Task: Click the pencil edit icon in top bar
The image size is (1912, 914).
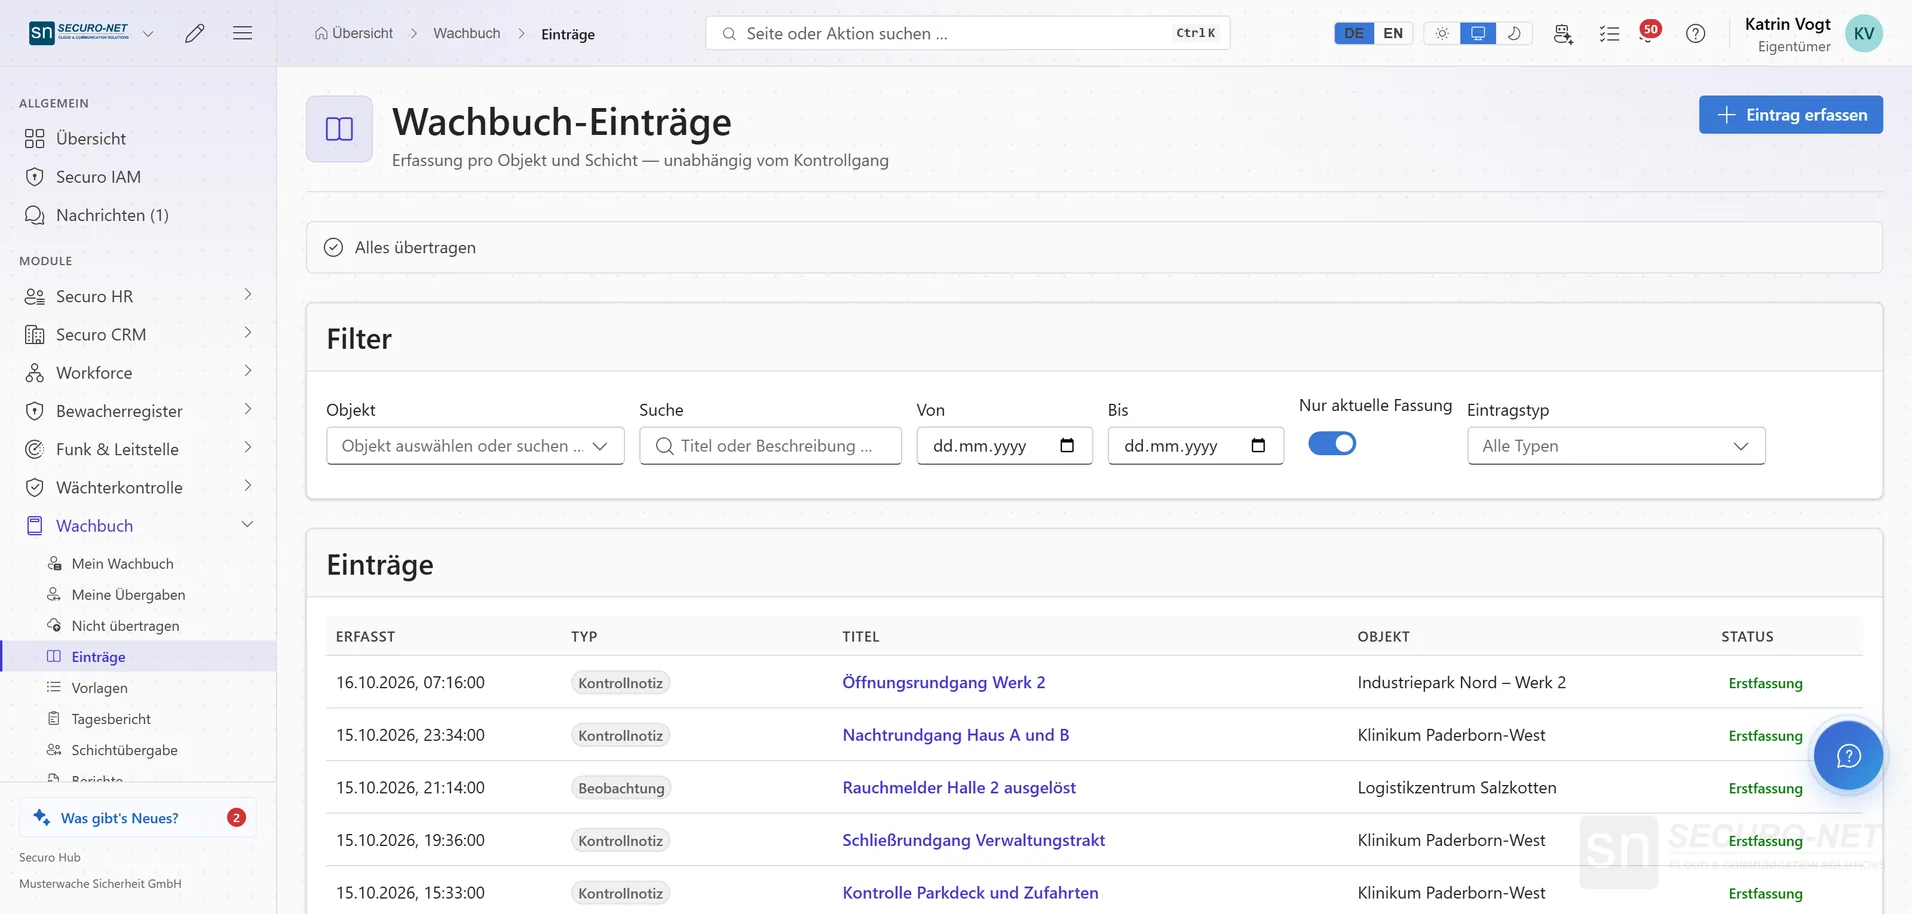Action: pyautogui.click(x=195, y=33)
